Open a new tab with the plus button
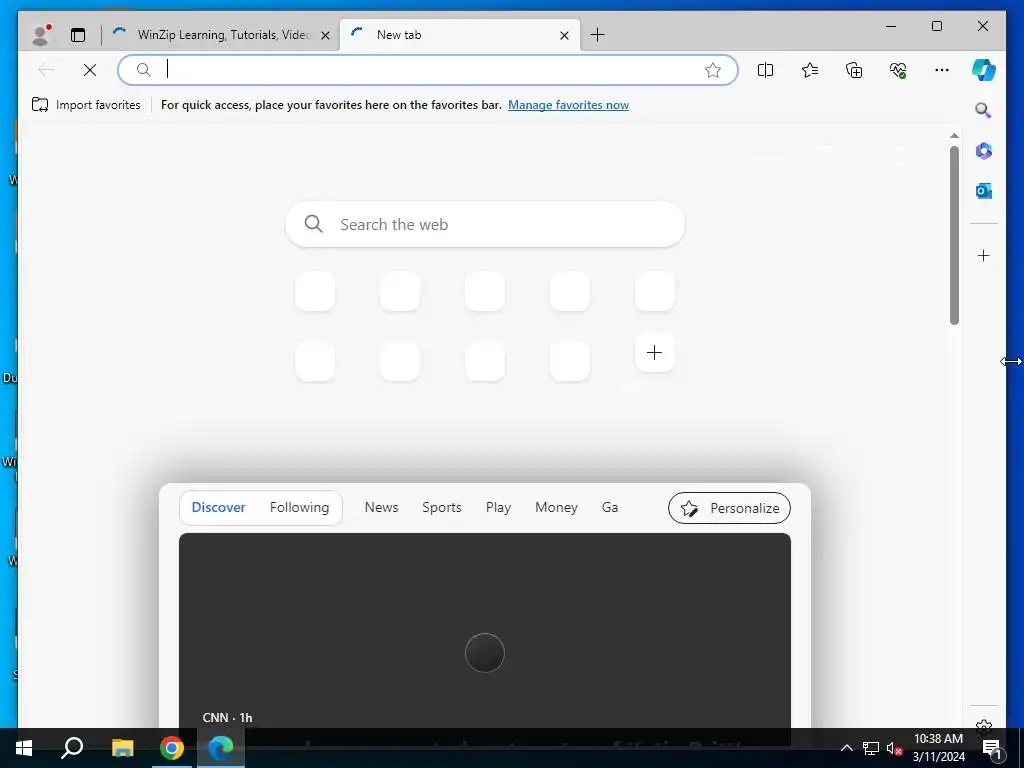Viewport: 1024px width, 768px height. pyautogui.click(x=597, y=35)
